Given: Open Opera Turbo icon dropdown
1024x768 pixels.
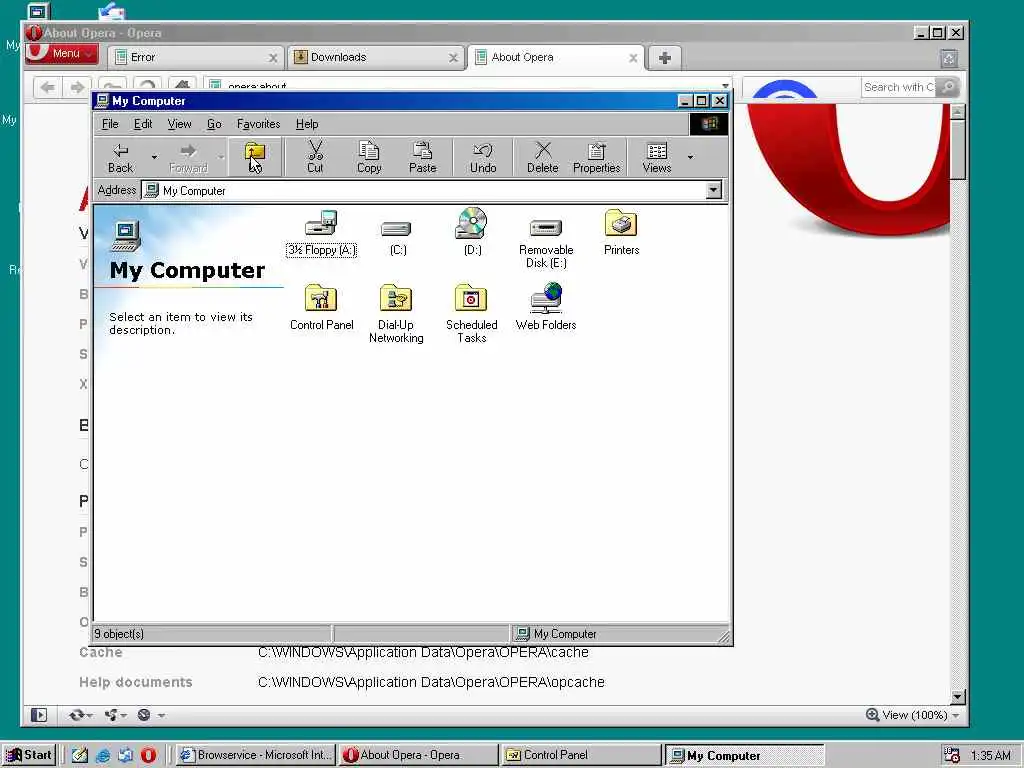Looking at the screenshot, I should click(150, 715).
